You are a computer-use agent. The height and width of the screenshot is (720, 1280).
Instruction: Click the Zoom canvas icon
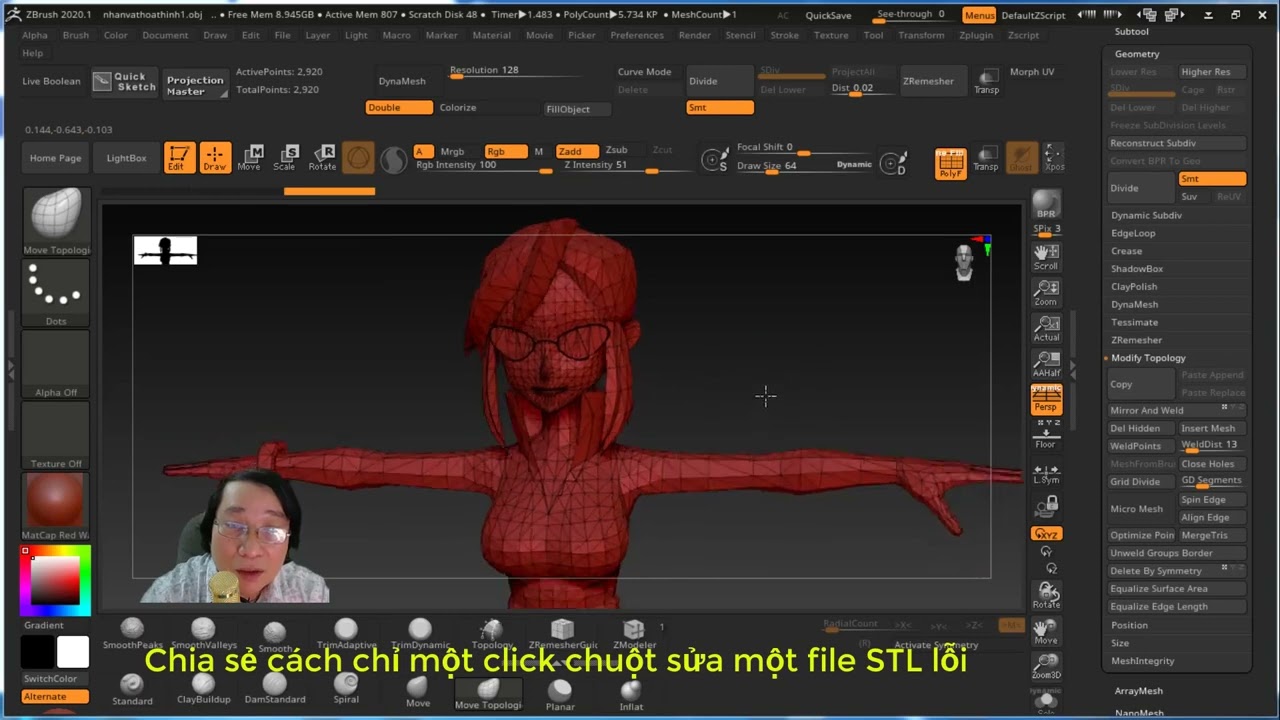(x=1046, y=292)
